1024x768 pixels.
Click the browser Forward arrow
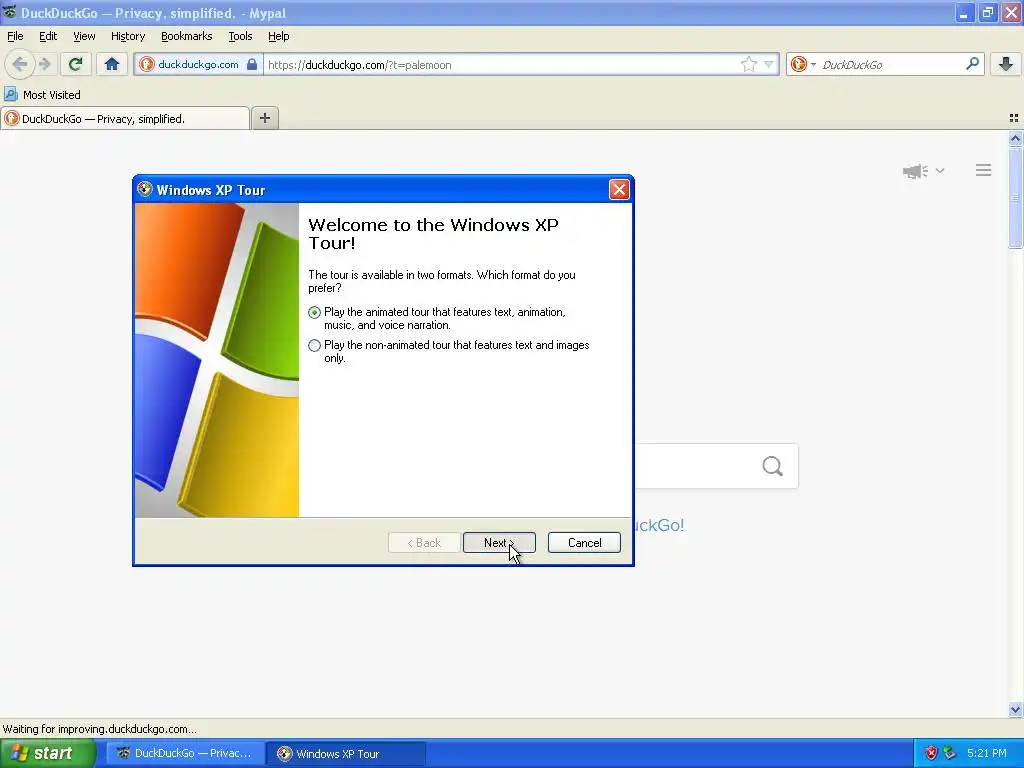click(x=45, y=64)
